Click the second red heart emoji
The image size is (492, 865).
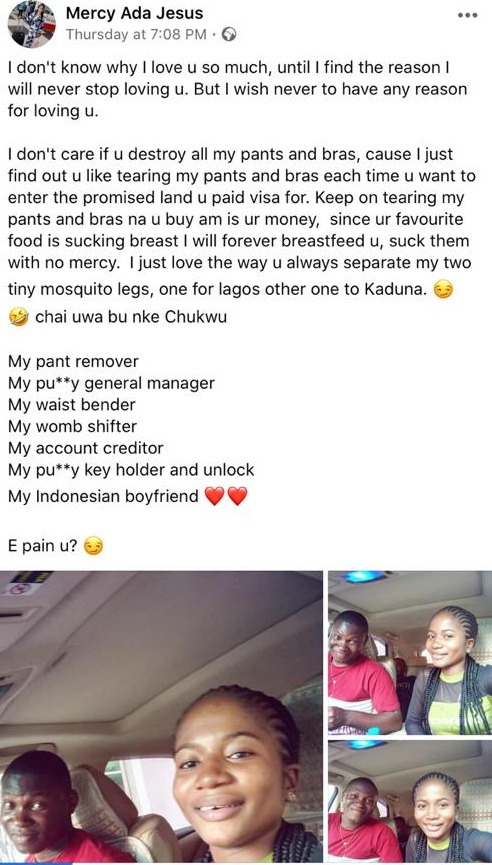[238, 496]
